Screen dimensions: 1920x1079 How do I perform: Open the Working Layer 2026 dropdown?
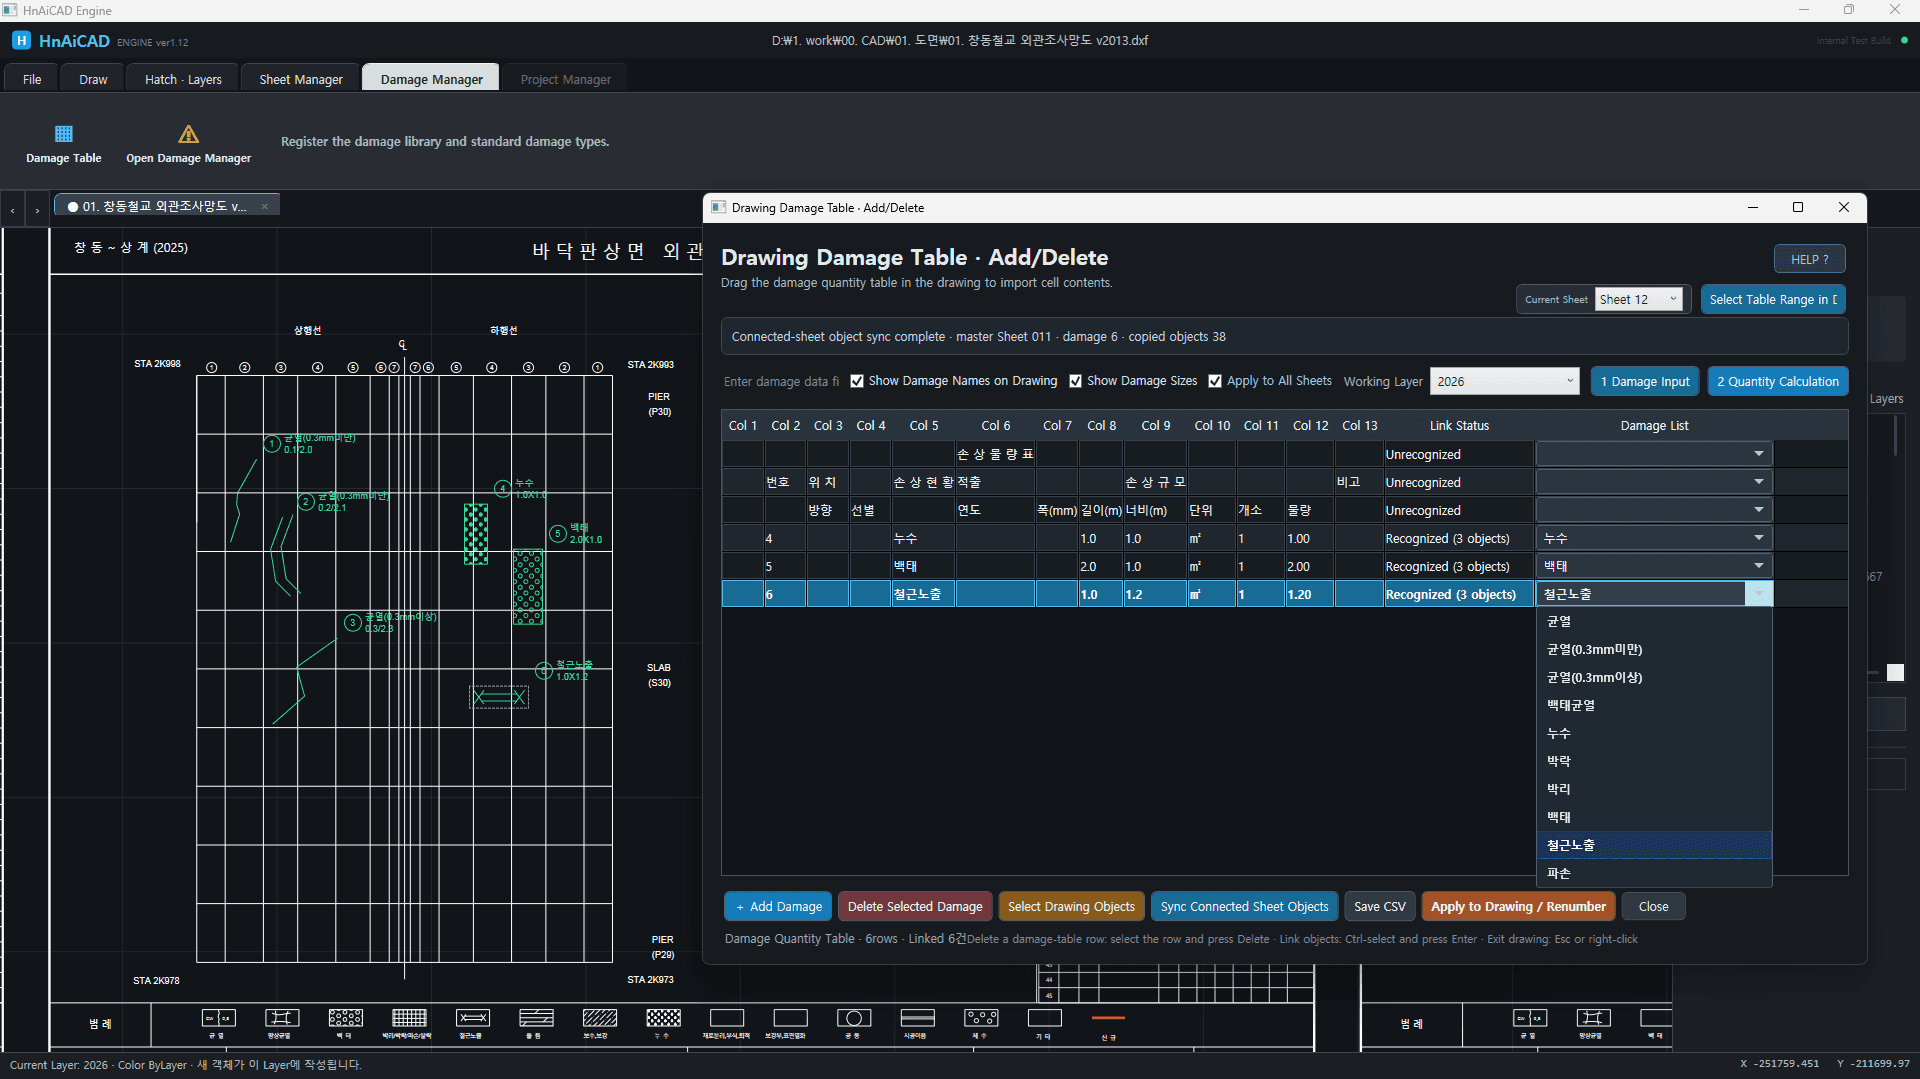[1504, 381]
